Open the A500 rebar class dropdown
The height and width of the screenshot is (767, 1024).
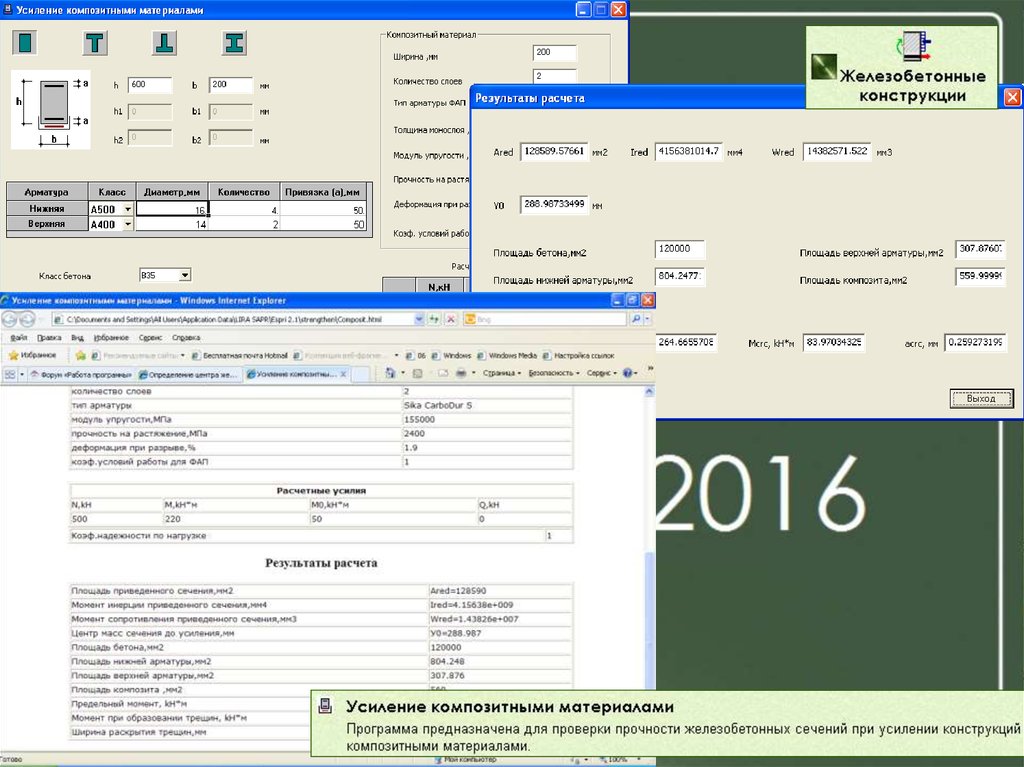pos(127,210)
